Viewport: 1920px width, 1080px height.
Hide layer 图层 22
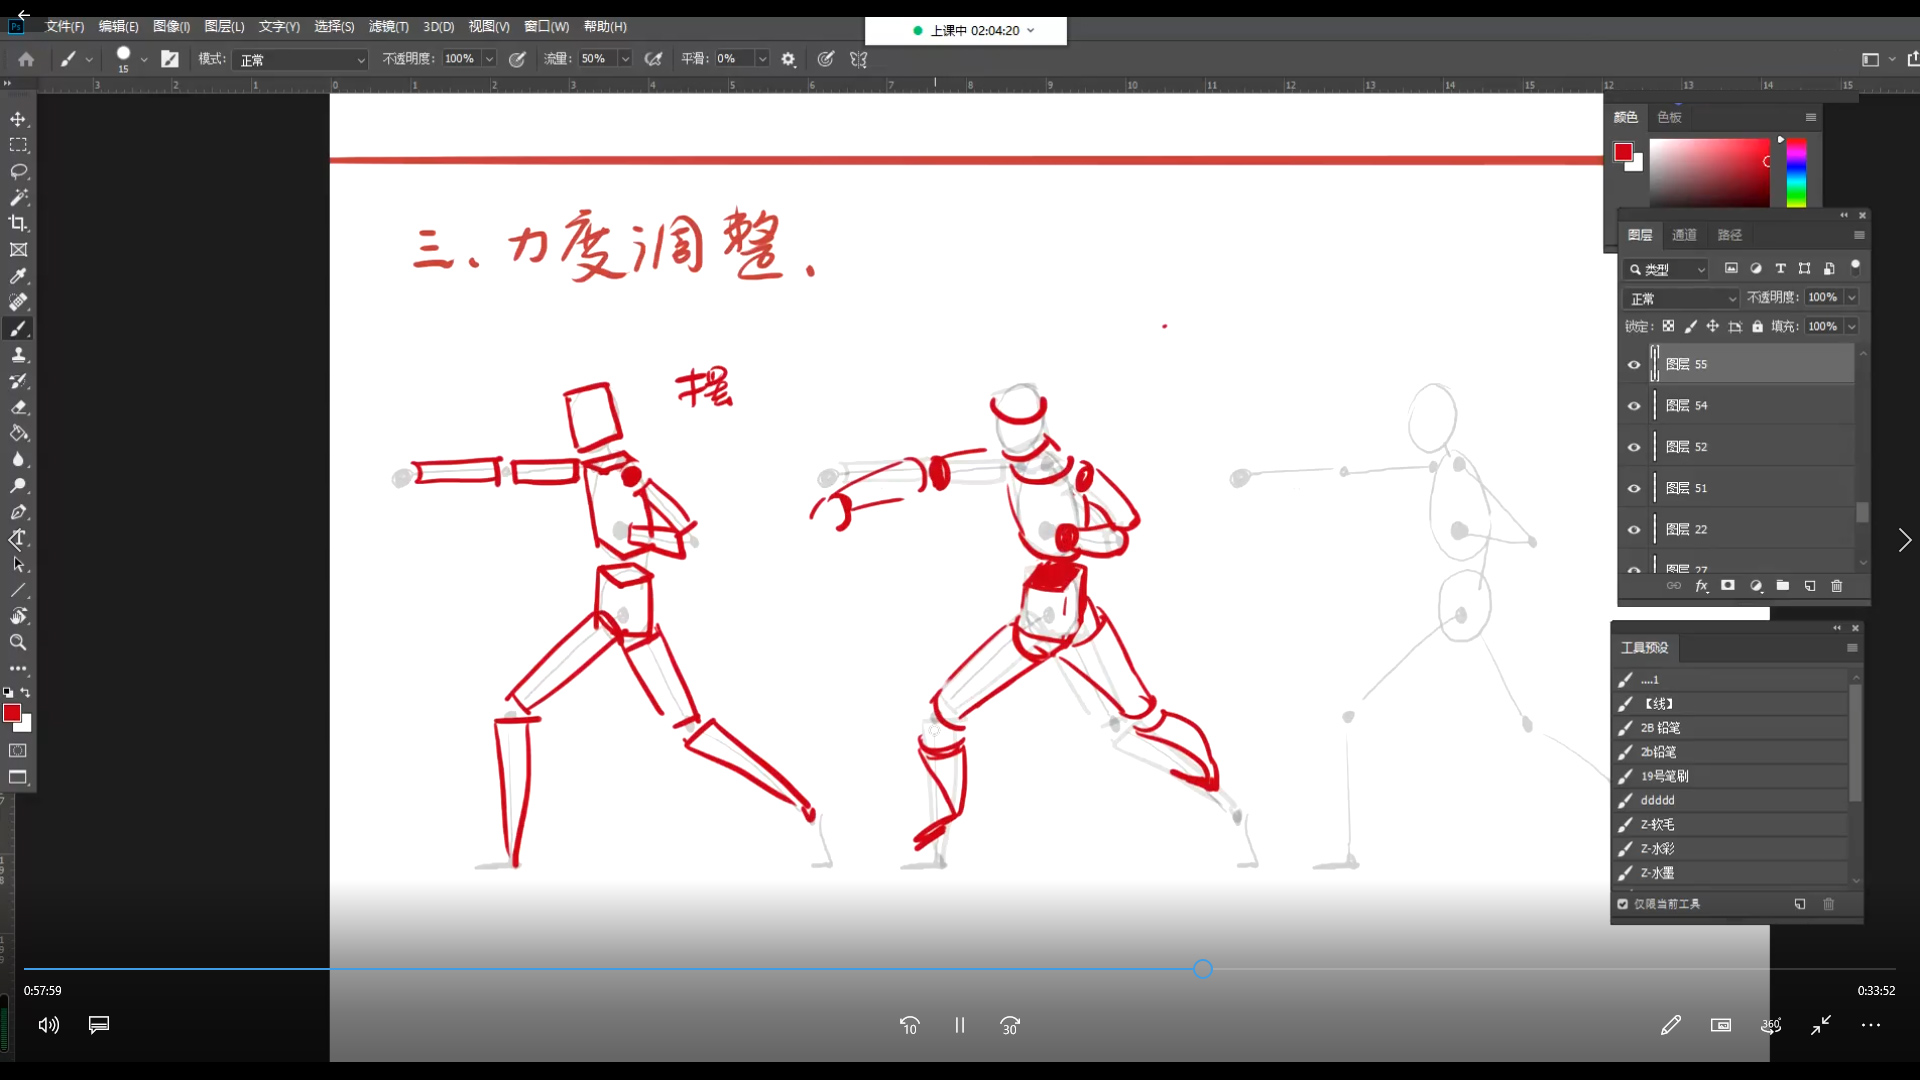pyautogui.click(x=1634, y=530)
